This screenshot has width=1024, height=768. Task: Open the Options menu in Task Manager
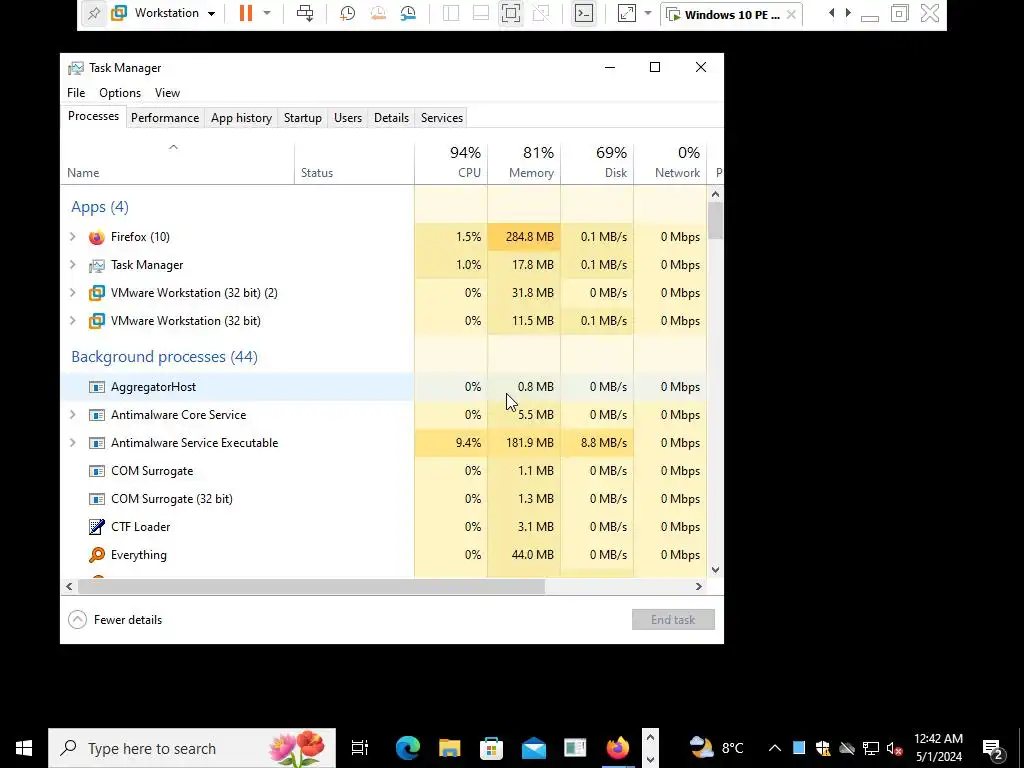point(120,93)
